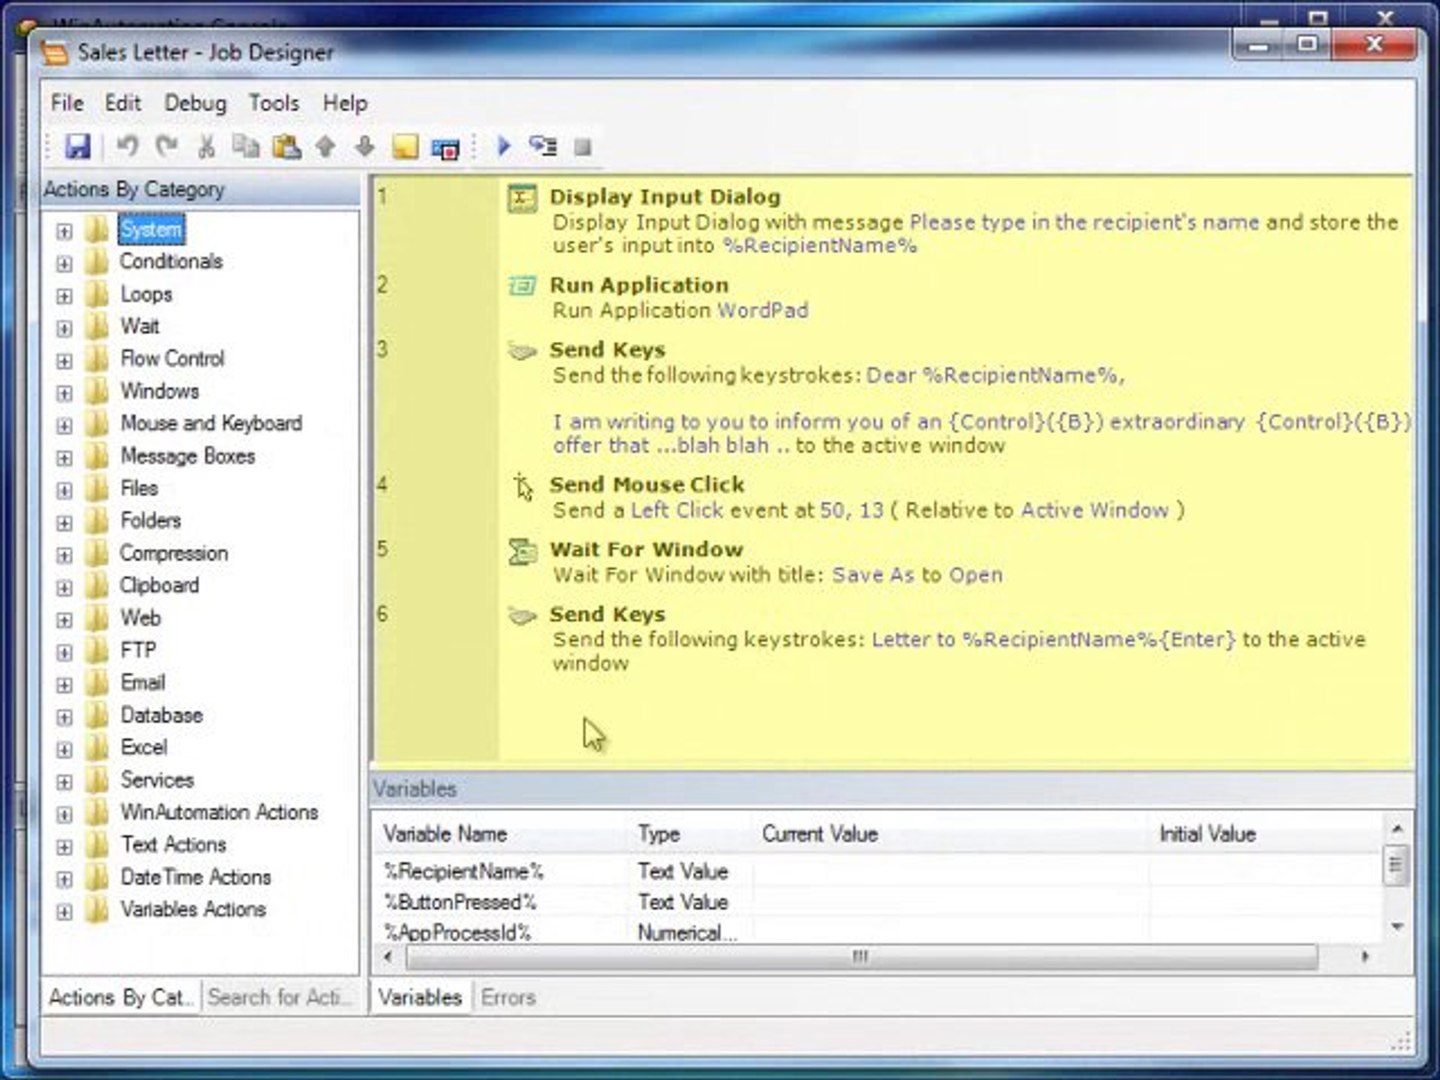This screenshot has height=1080, width=1440.
Task: Expand the Text Actions category
Action: pos(64,847)
